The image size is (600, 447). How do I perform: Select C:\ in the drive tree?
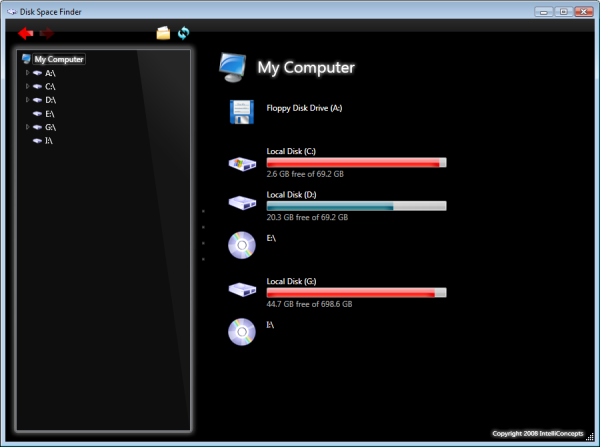pyautogui.click(x=50, y=86)
